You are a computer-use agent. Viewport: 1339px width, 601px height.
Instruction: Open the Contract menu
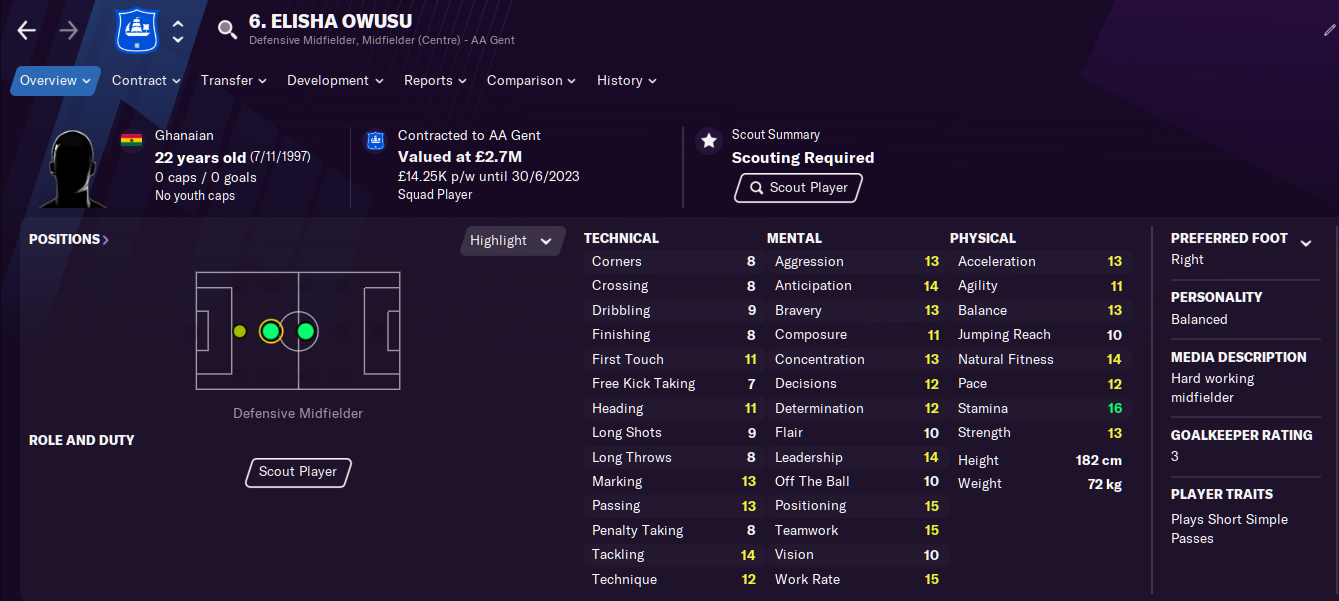(x=146, y=80)
